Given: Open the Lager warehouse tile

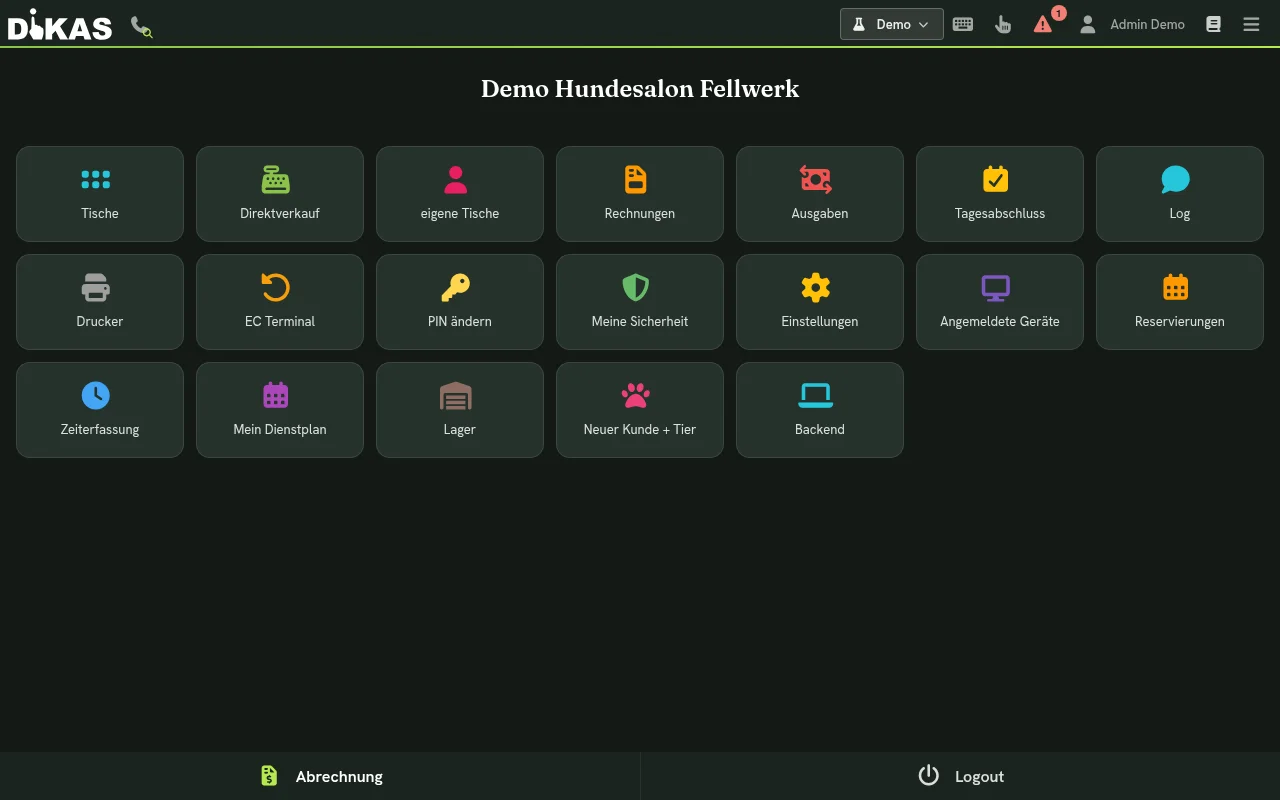Looking at the screenshot, I should [460, 410].
